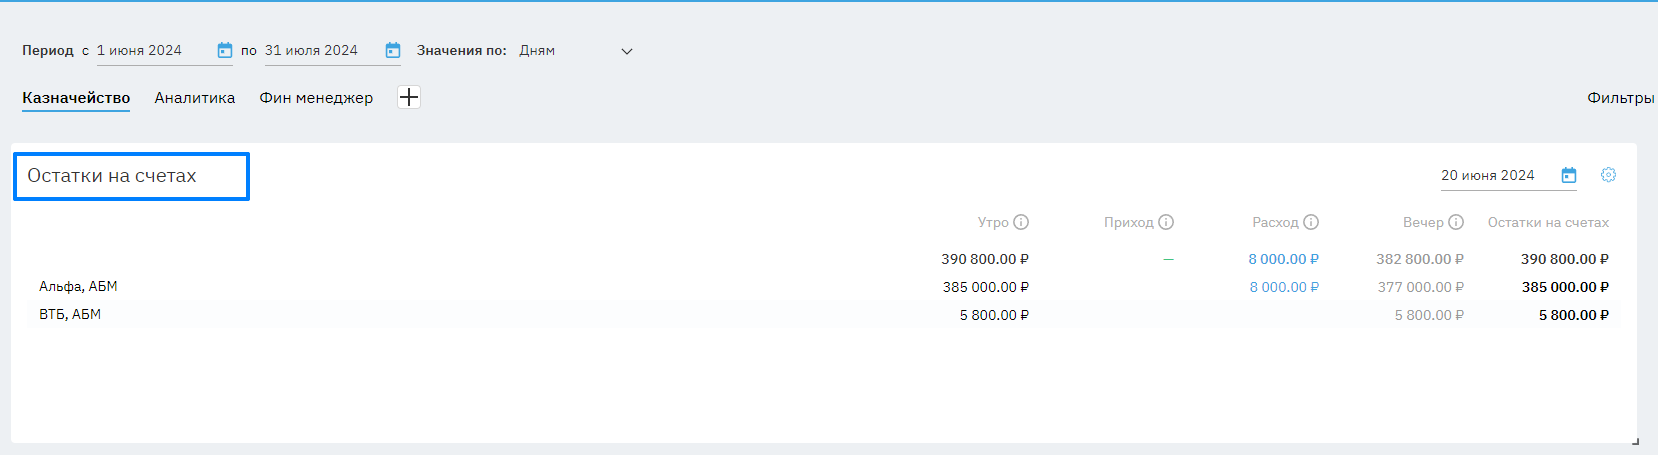Screen dimensions: 1658x455
Task: Open calendar for the balances widget date
Action: [1569, 175]
